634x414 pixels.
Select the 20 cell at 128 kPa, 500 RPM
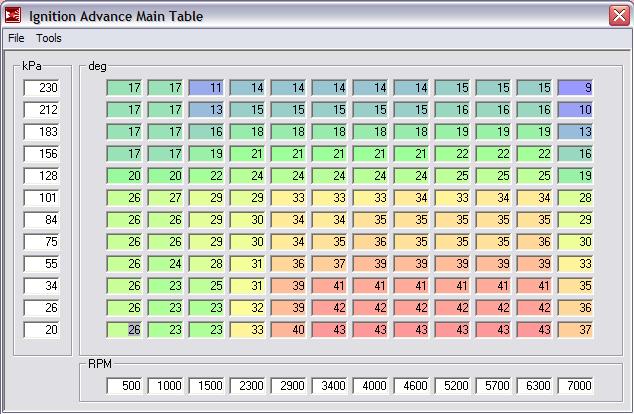pos(124,176)
